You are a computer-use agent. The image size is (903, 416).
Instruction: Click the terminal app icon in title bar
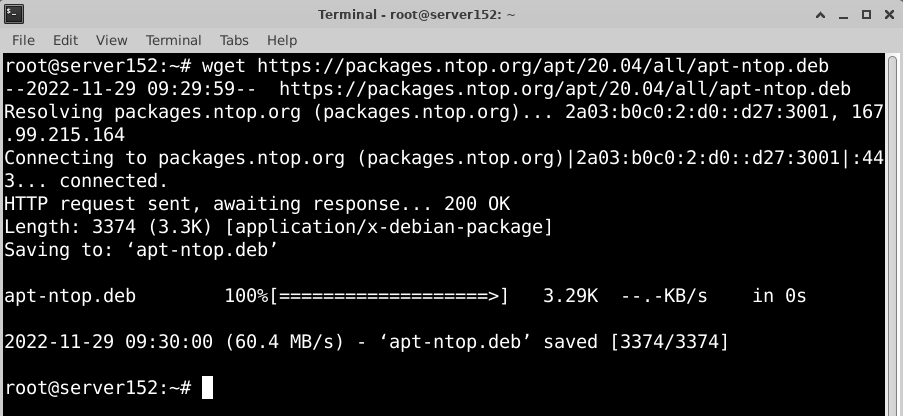click(14, 14)
